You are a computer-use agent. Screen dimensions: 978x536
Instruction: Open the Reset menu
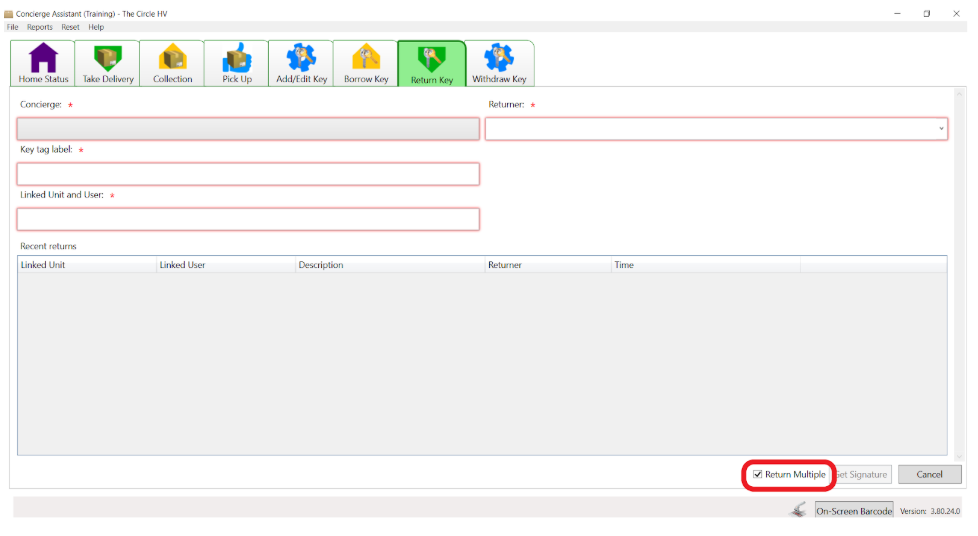click(70, 27)
